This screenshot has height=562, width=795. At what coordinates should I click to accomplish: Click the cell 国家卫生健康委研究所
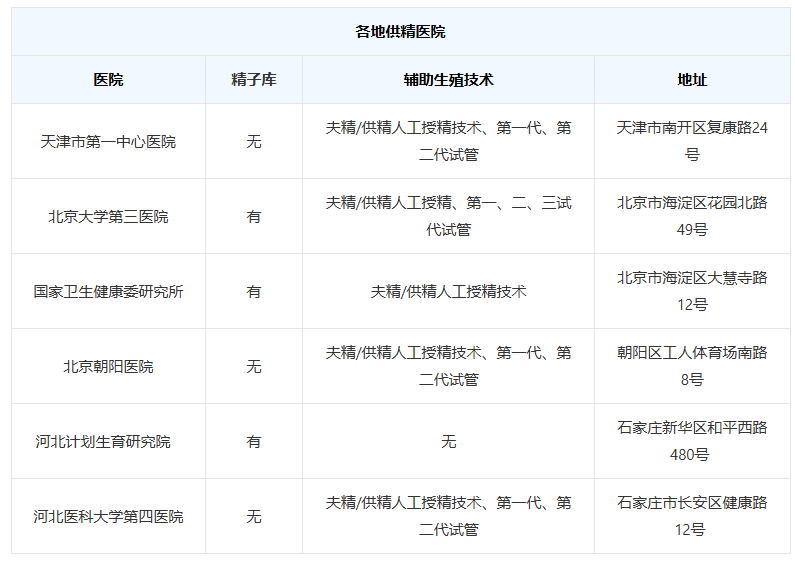coord(108,292)
